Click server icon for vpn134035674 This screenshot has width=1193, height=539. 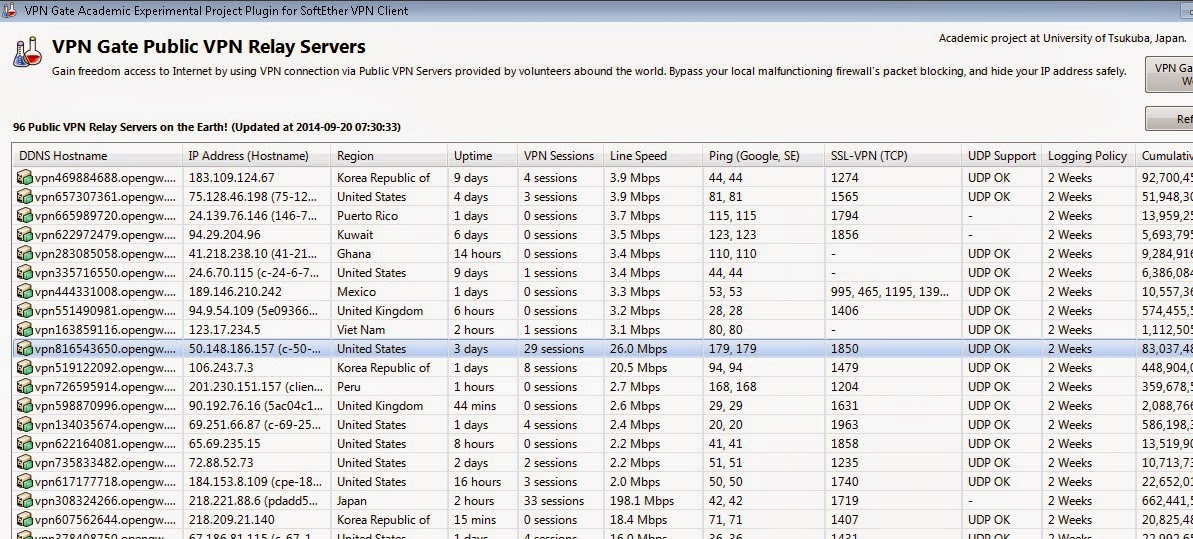point(24,426)
